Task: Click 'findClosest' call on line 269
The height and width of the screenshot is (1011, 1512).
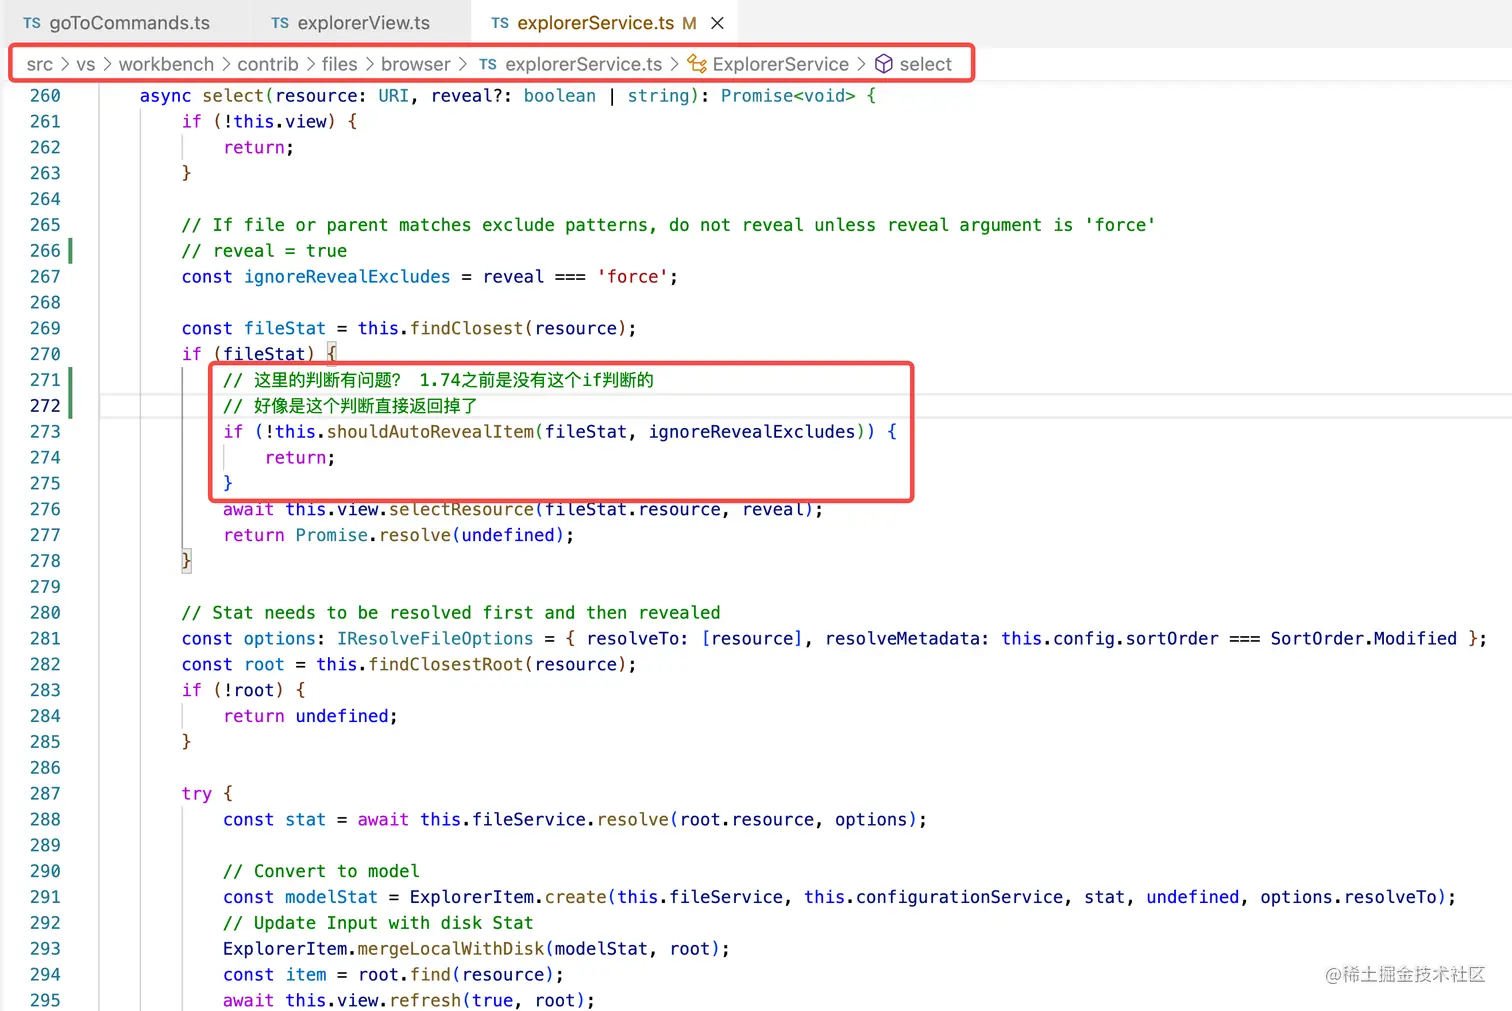Action: pos(466,328)
